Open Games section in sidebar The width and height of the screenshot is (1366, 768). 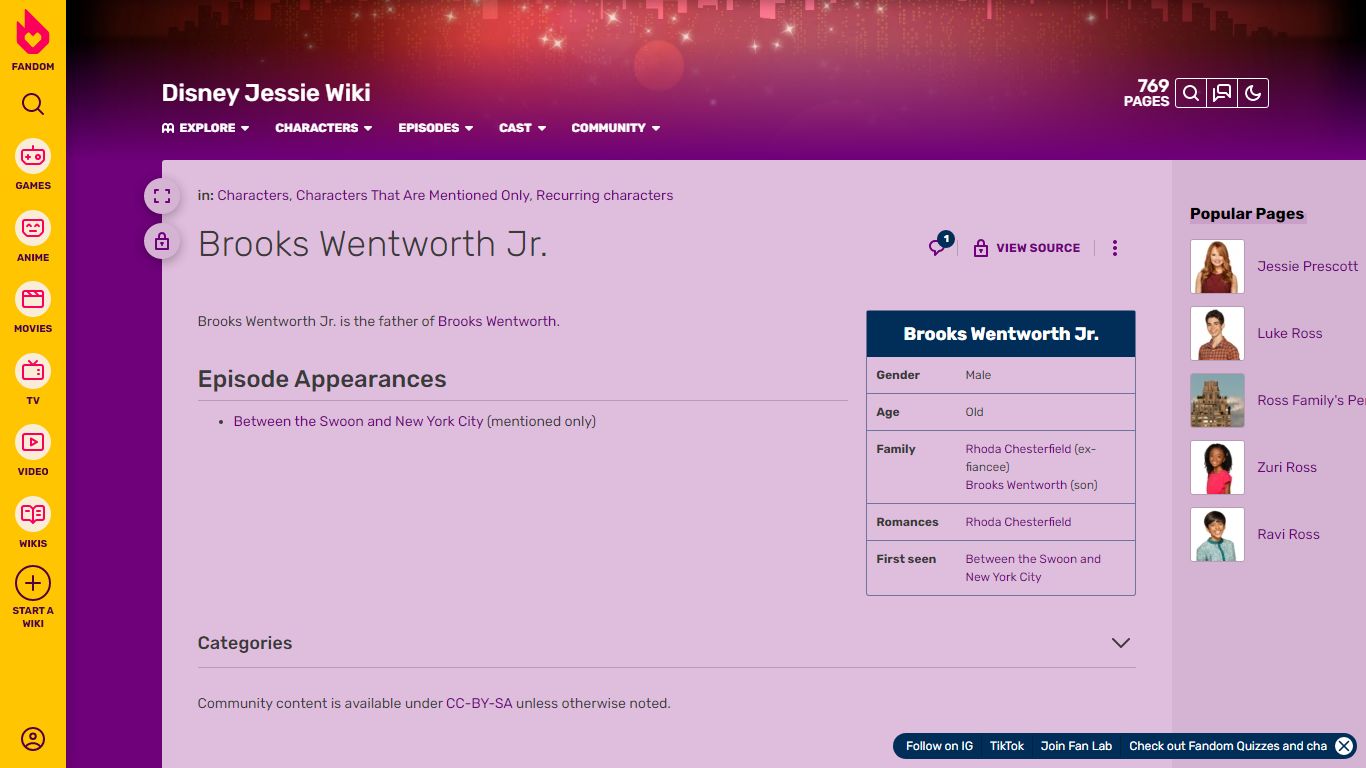(x=33, y=165)
